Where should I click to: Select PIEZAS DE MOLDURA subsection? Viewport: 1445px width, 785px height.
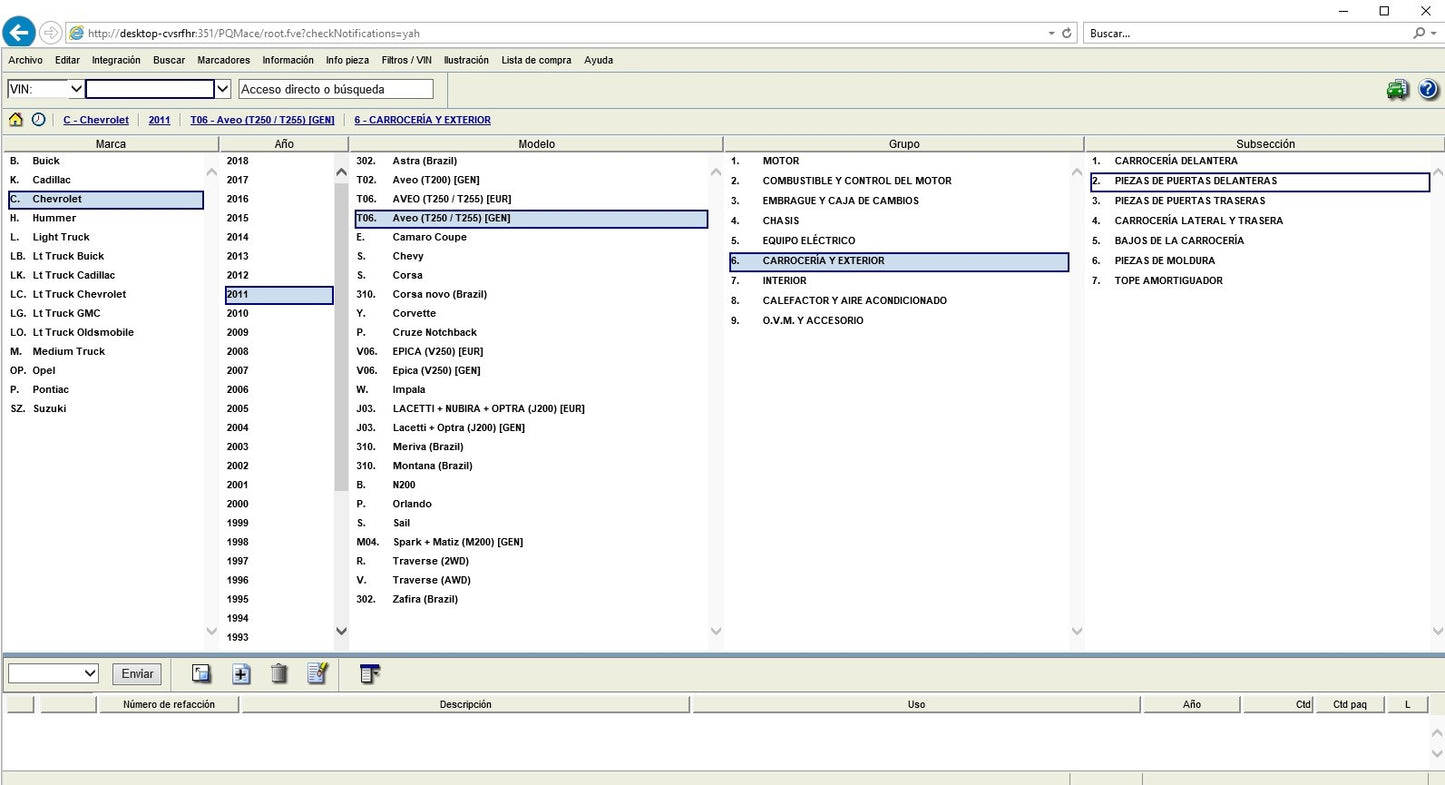1164,261
